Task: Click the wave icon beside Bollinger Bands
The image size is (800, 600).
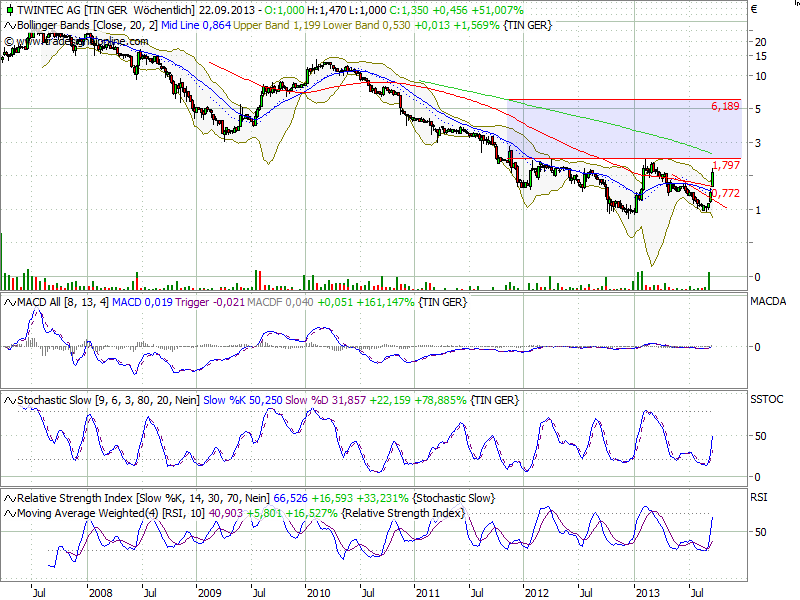Action: tap(9, 27)
